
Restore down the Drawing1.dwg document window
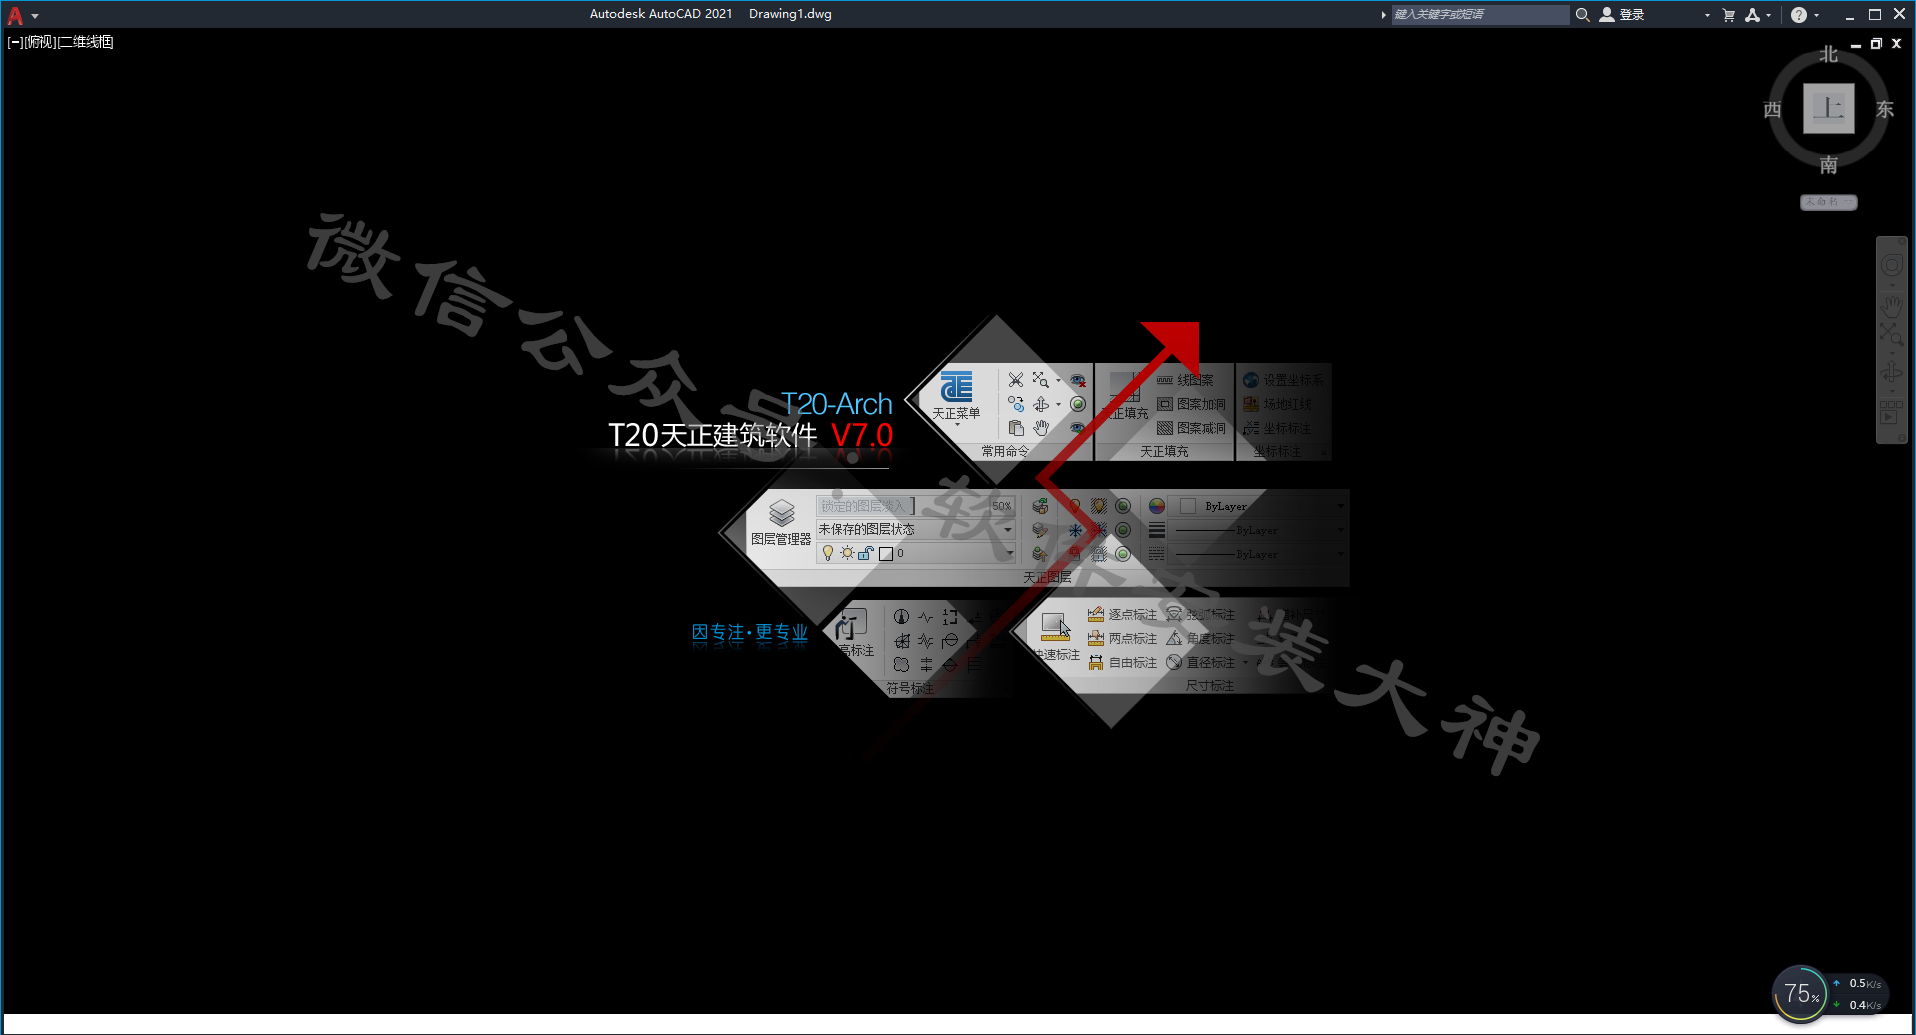1876,44
